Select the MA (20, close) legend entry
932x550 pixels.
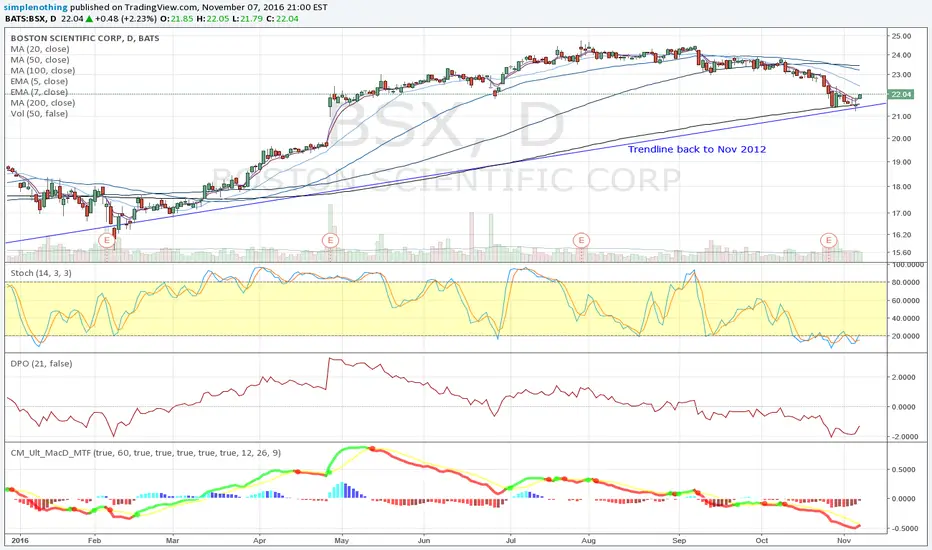tap(40, 49)
